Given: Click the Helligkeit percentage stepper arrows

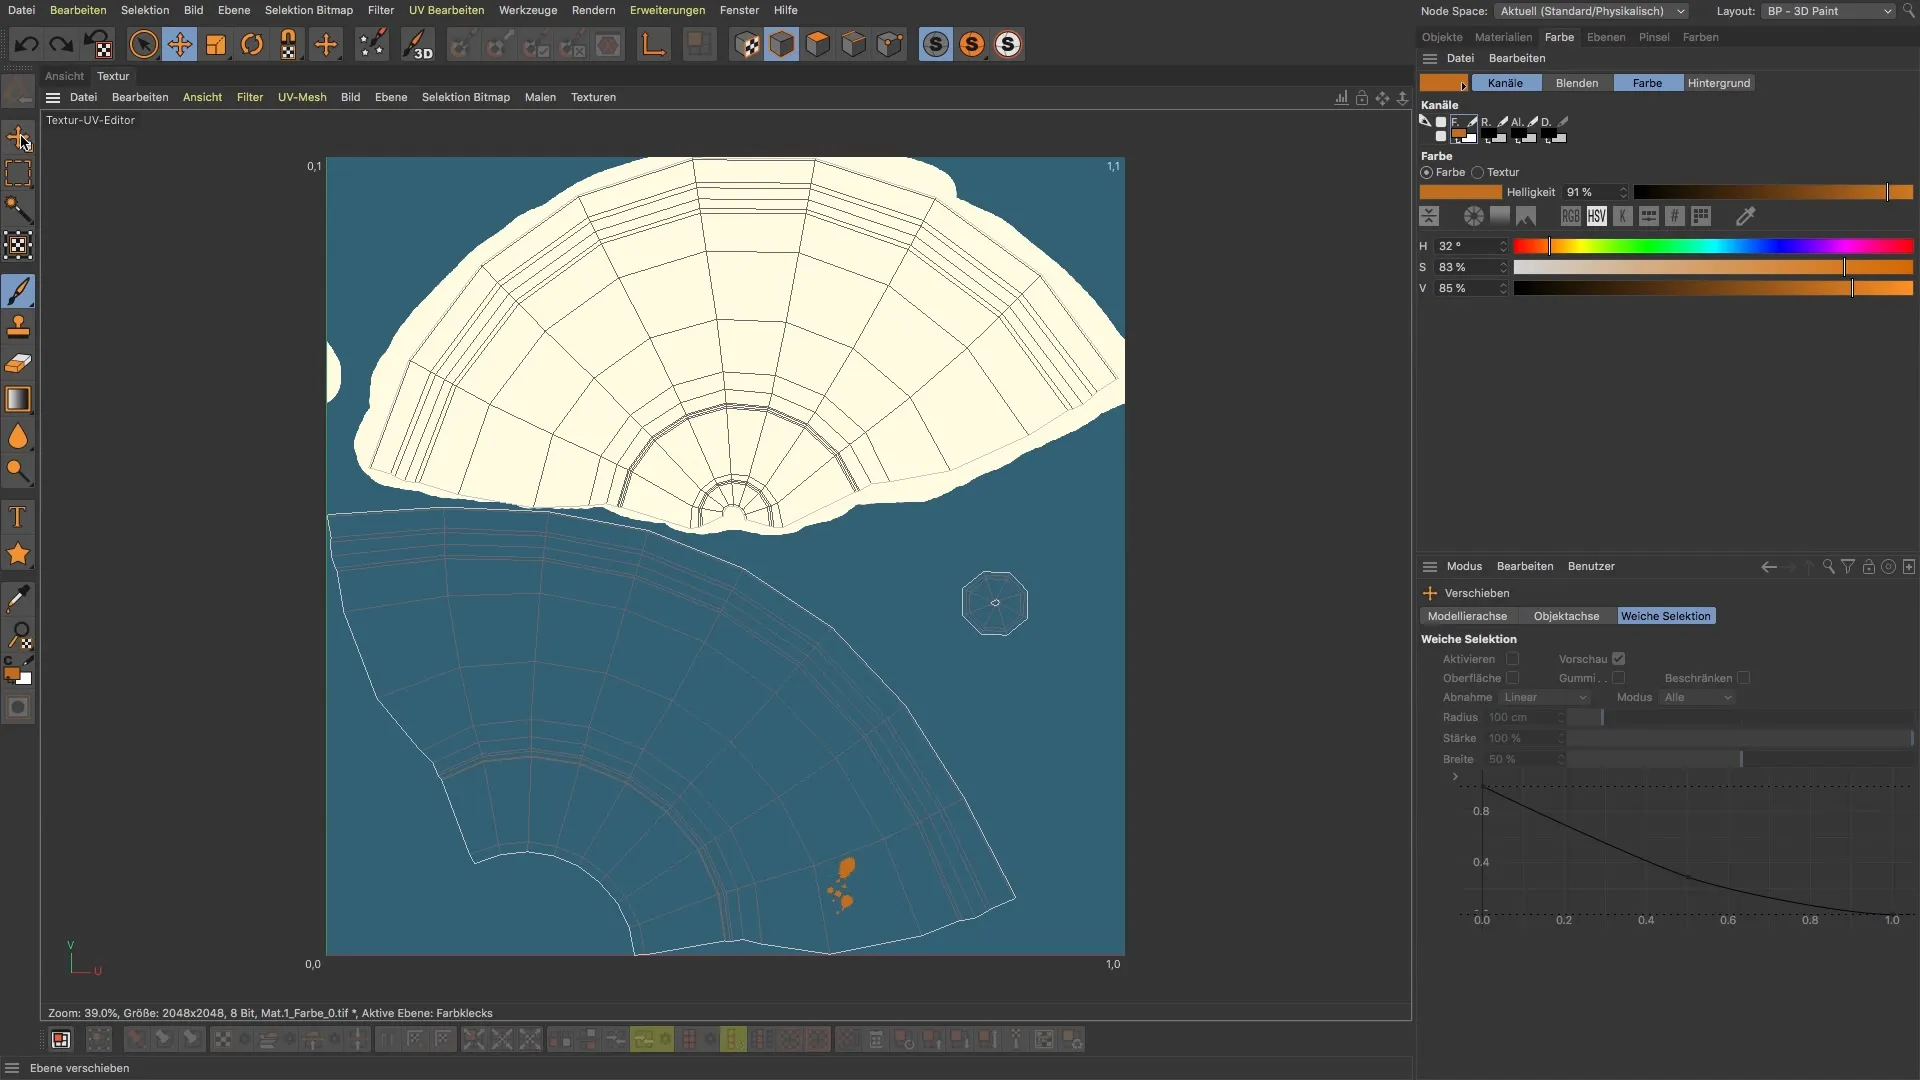Looking at the screenshot, I should (x=1623, y=192).
